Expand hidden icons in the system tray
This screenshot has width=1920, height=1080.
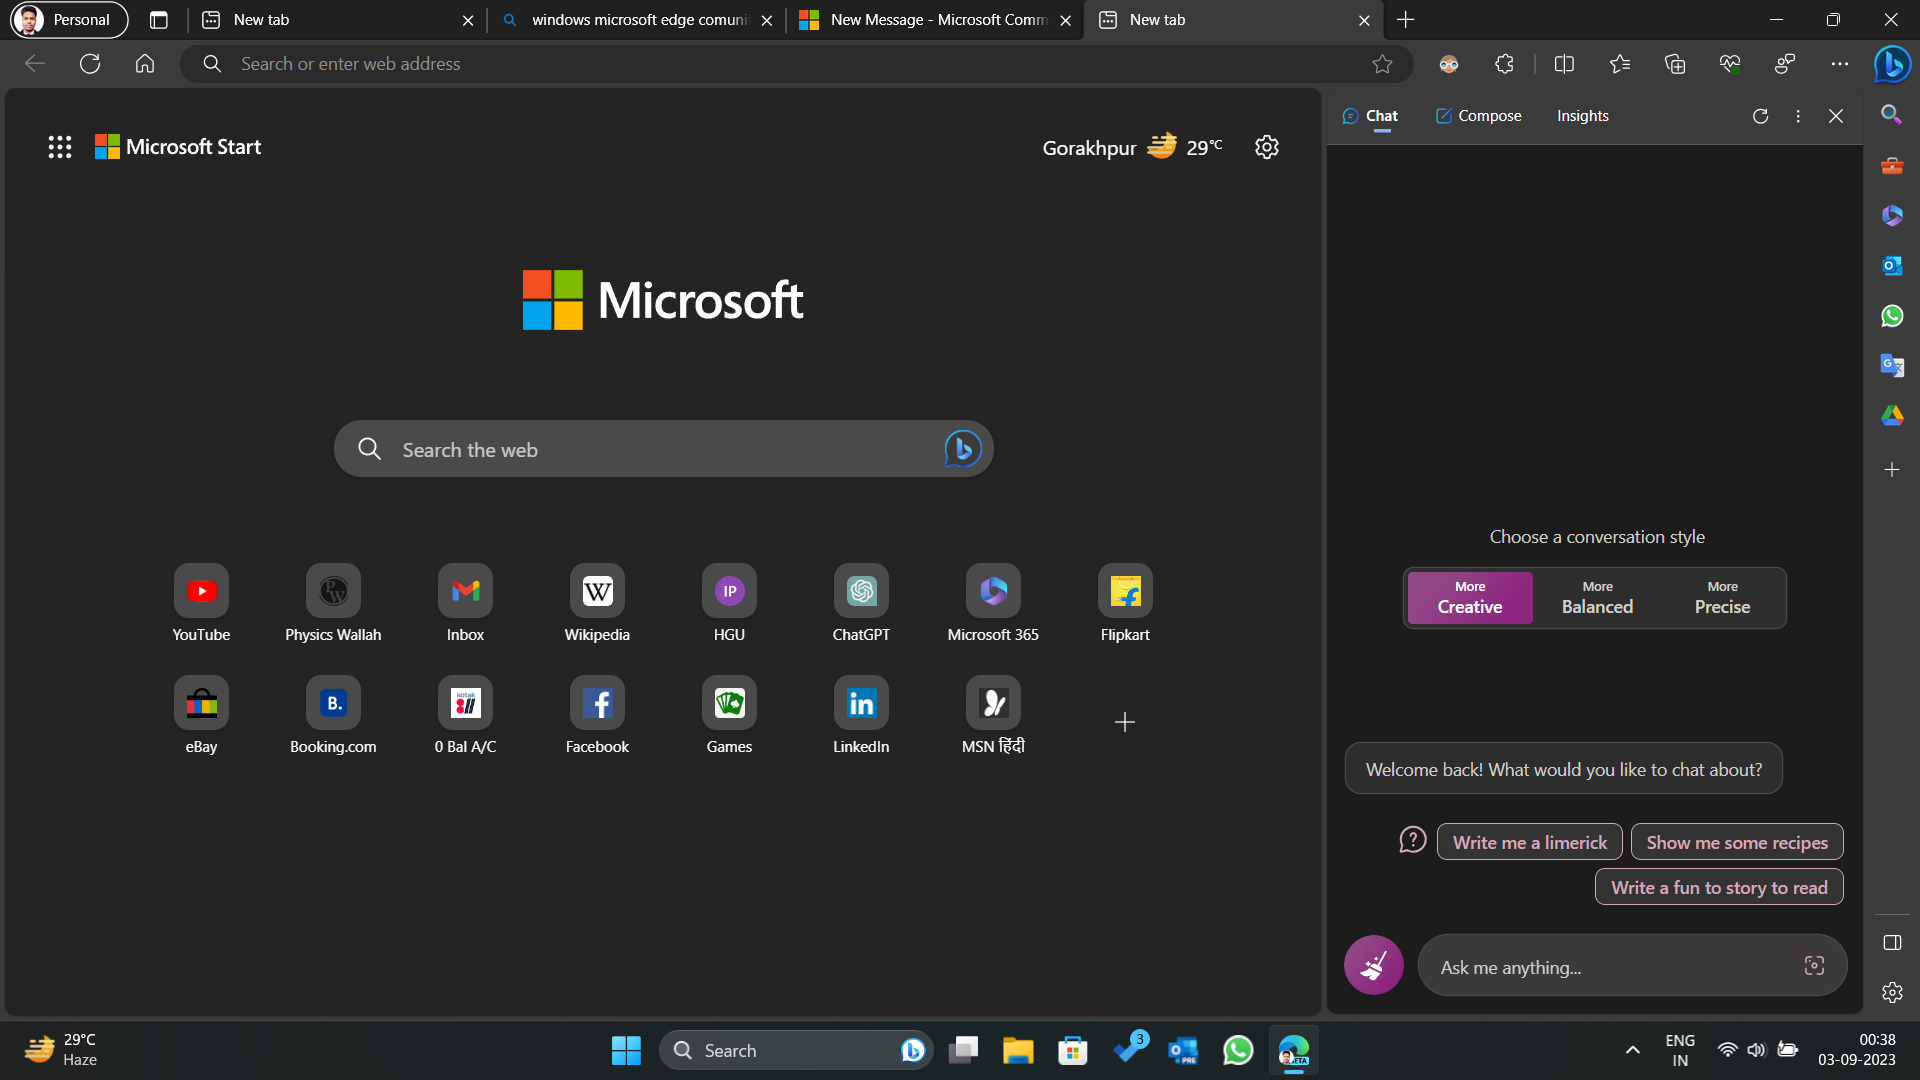click(x=1632, y=1050)
